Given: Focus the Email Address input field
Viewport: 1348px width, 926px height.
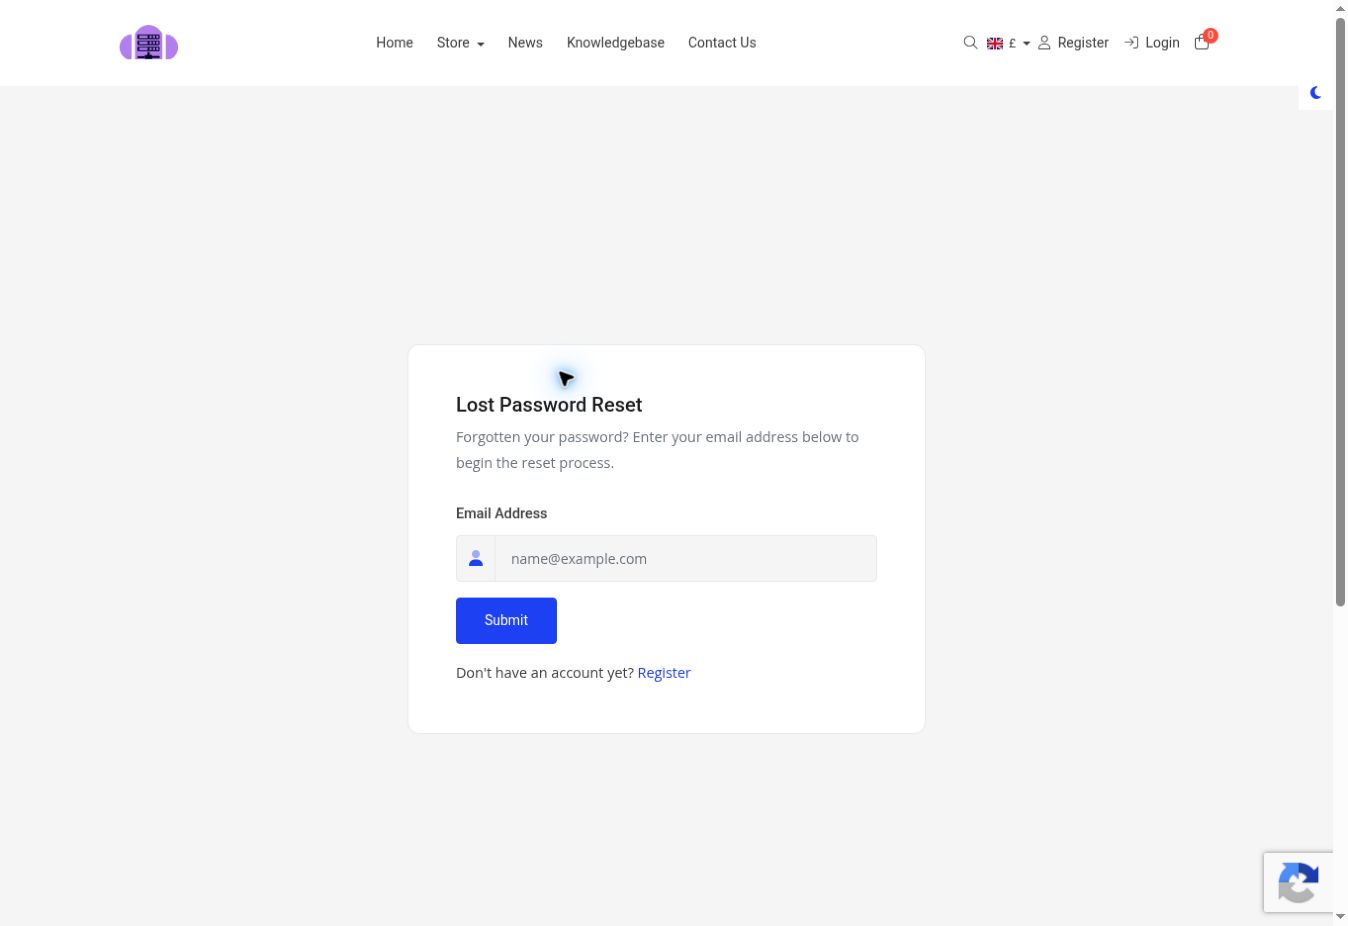Looking at the screenshot, I should click(685, 558).
